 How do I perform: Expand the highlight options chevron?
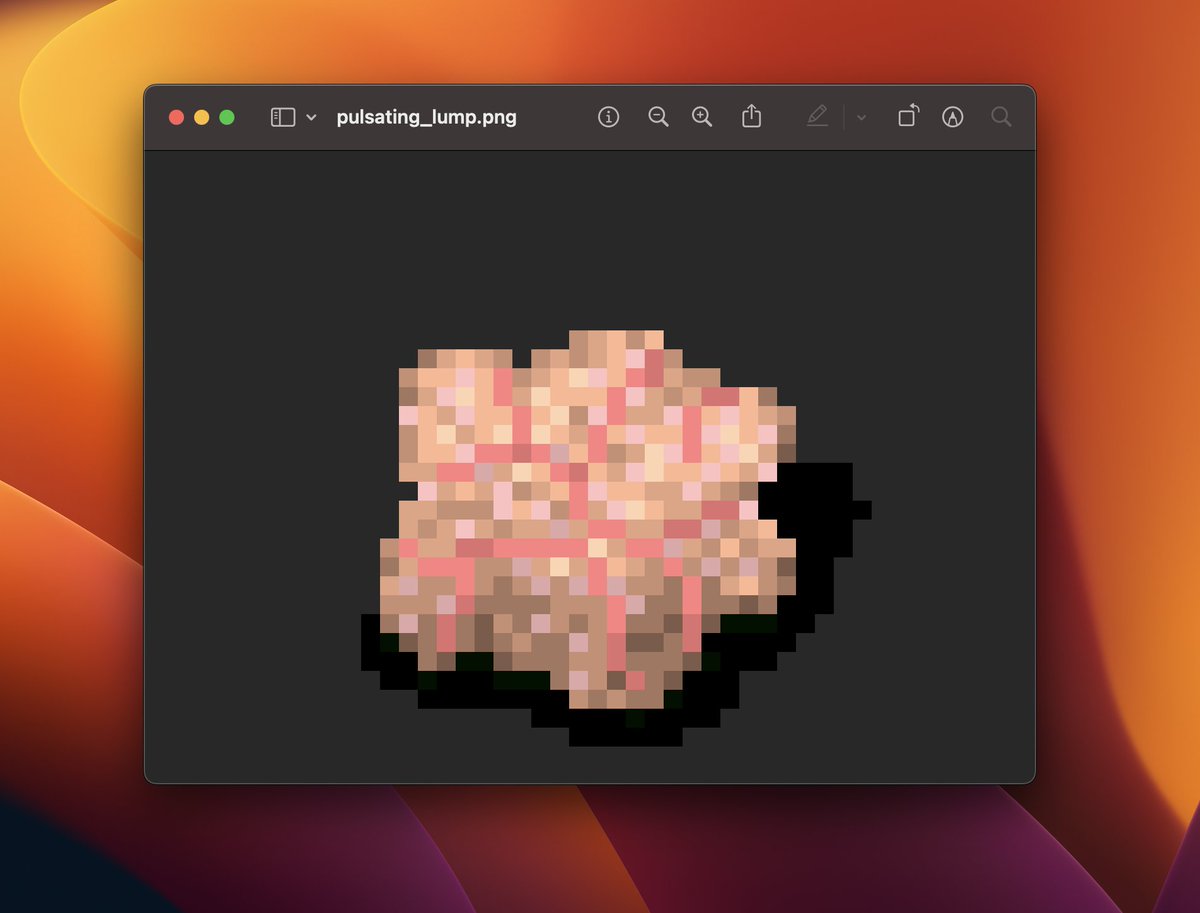point(861,117)
